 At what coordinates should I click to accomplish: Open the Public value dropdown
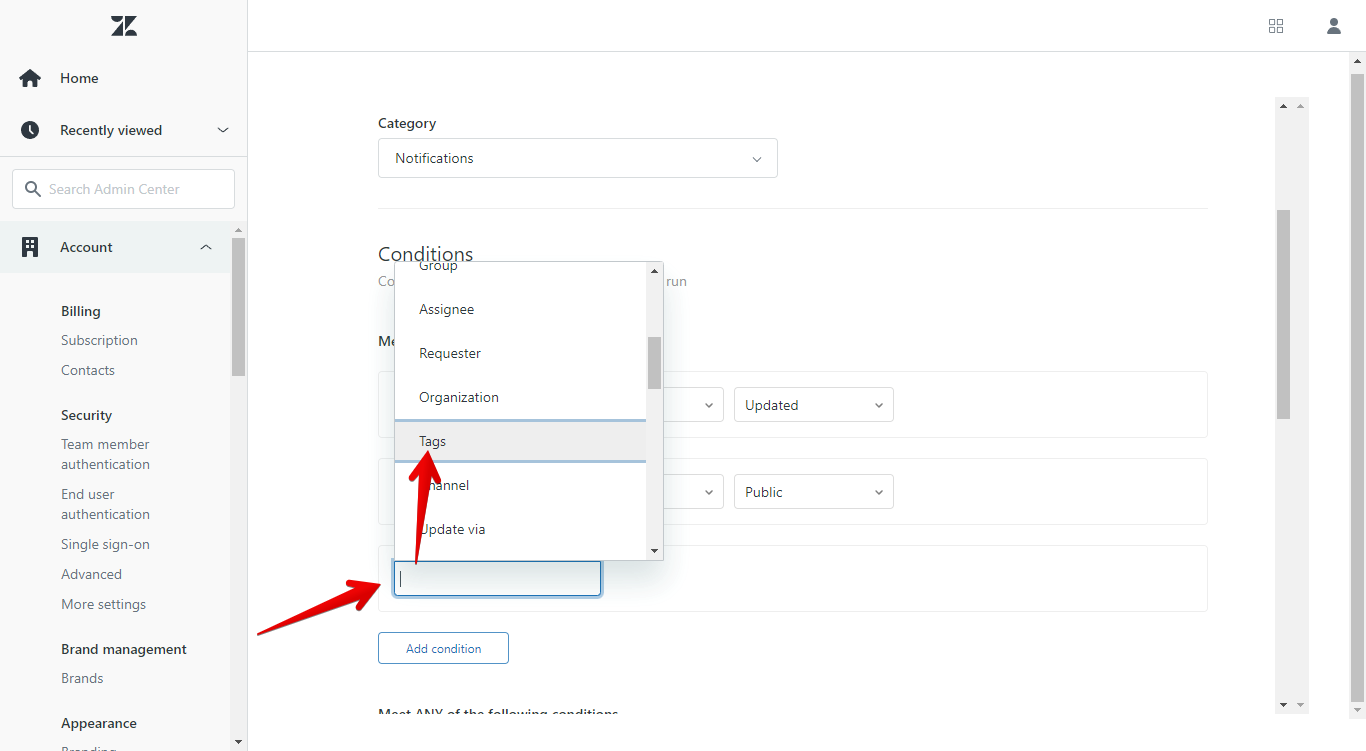coord(813,492)
